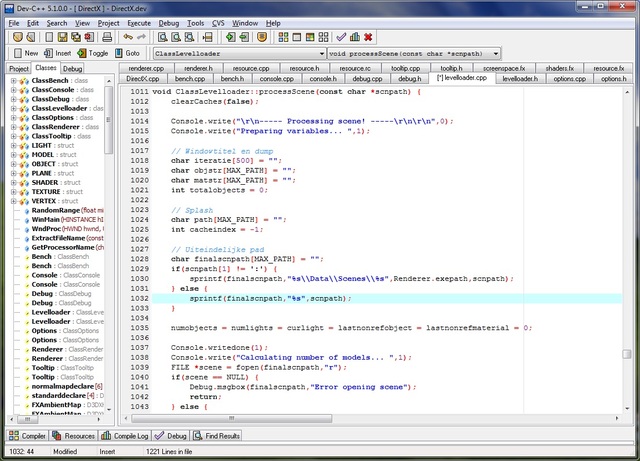640x461 pixels.
Task: Expand the VERTEX struct node
Action: (x=13, y=201)
